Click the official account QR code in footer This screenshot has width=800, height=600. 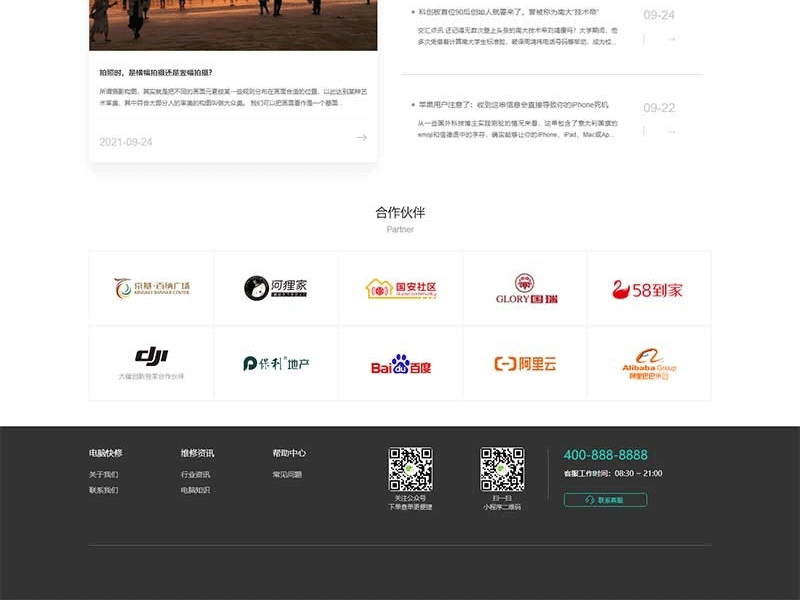click(x=410, y=469)
